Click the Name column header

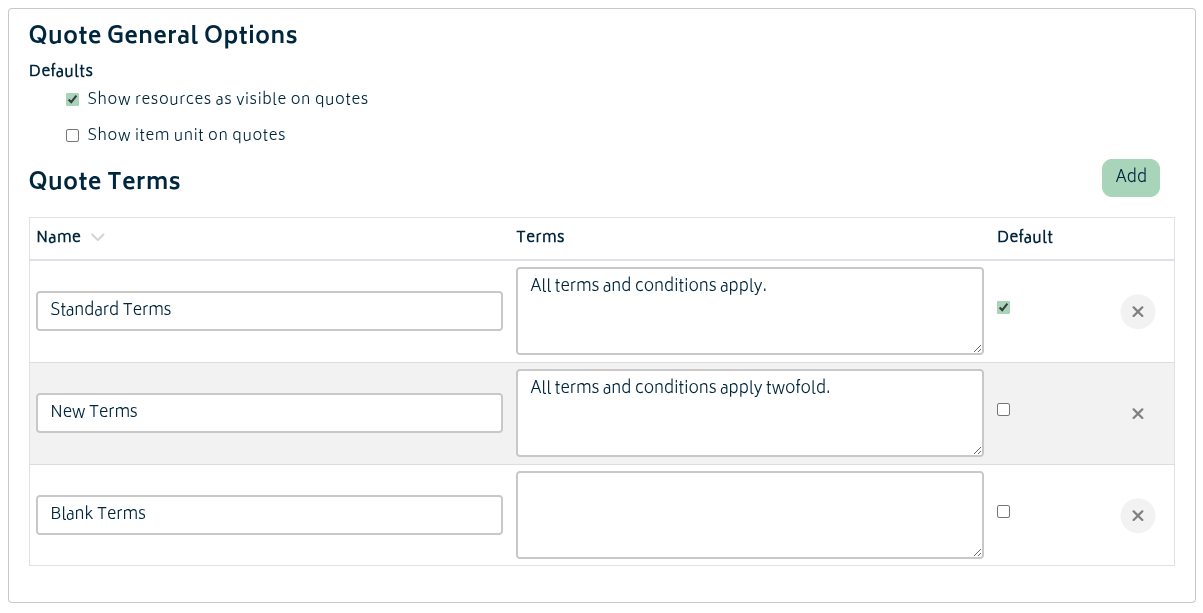[59, 237]
